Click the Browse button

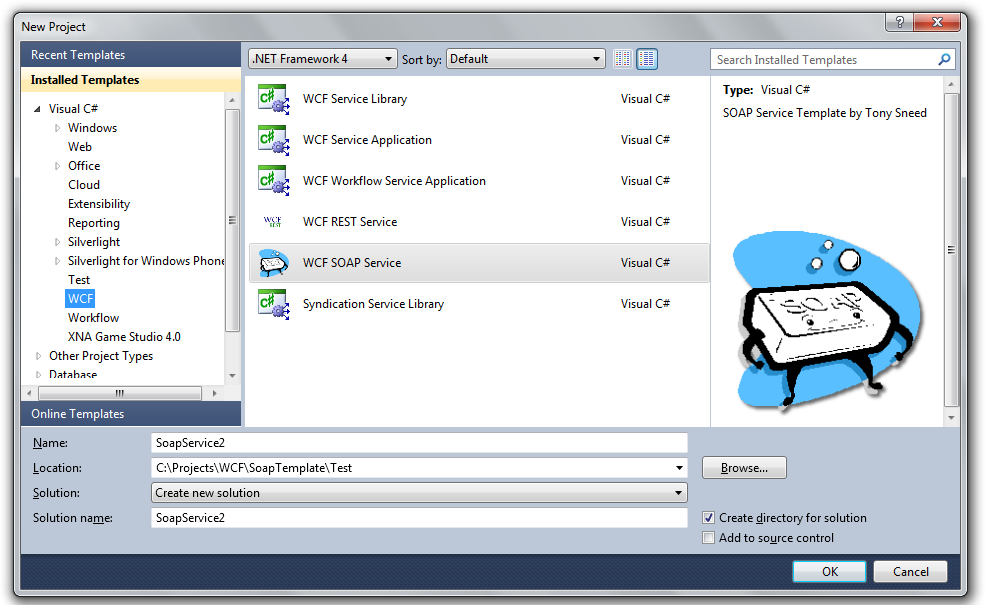(743, 467)
